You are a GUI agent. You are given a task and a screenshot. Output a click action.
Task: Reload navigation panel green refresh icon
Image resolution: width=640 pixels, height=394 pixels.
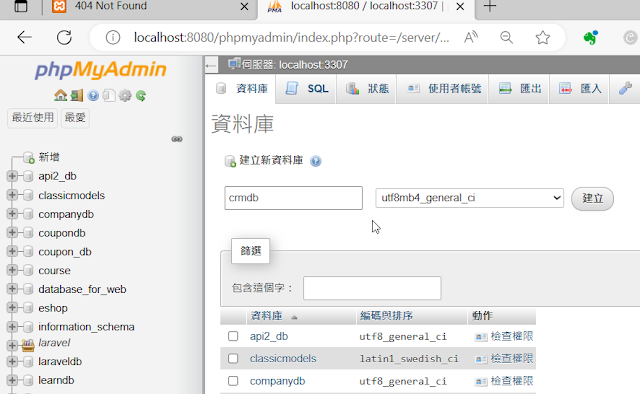pyautogui.click(x=141, y=96)
